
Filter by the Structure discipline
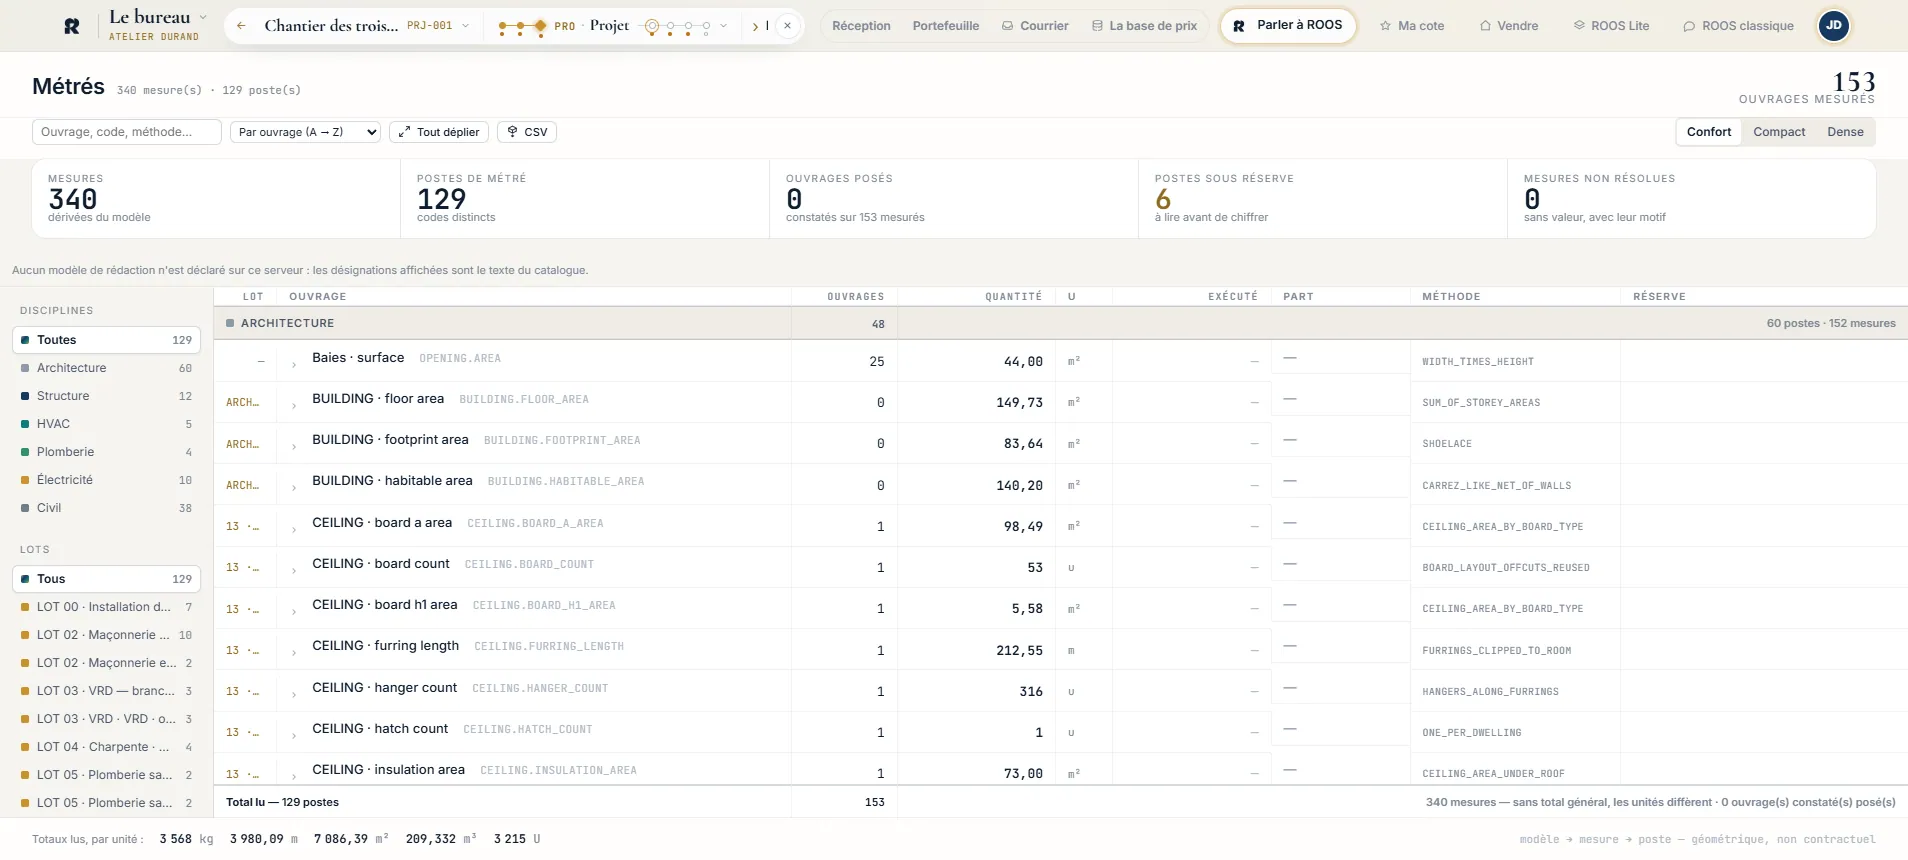106,396
